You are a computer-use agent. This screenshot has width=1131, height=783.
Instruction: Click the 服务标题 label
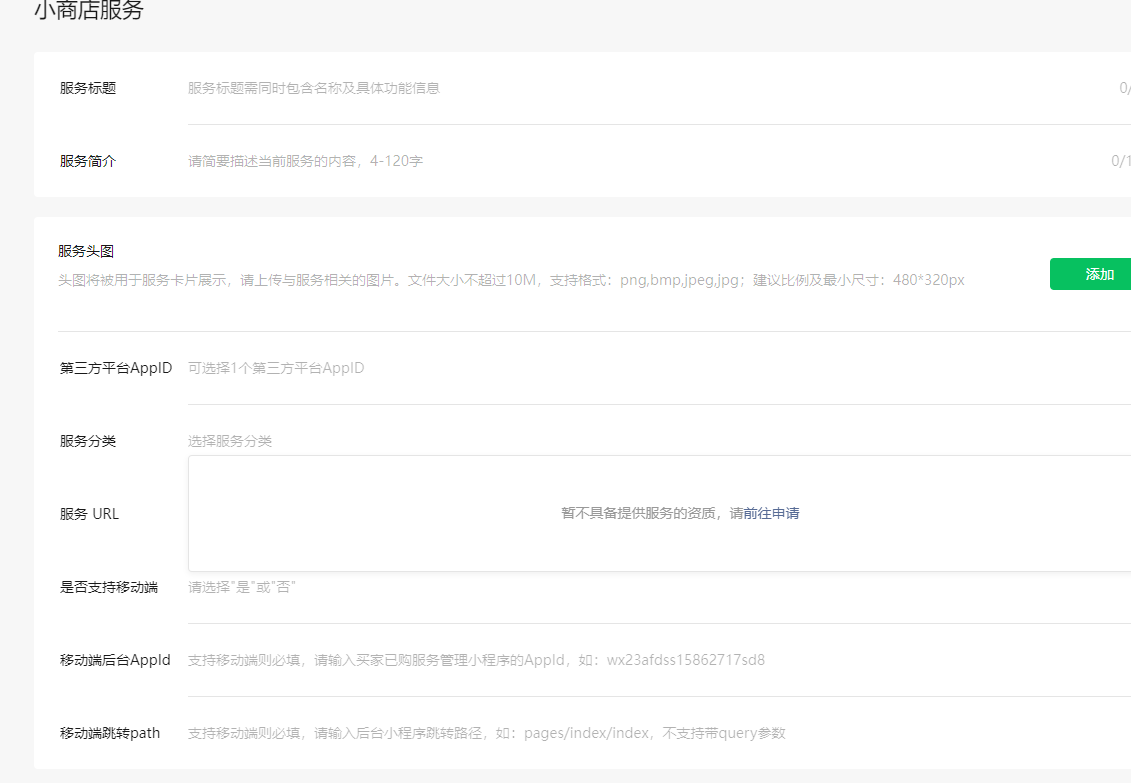pos(87,88)
